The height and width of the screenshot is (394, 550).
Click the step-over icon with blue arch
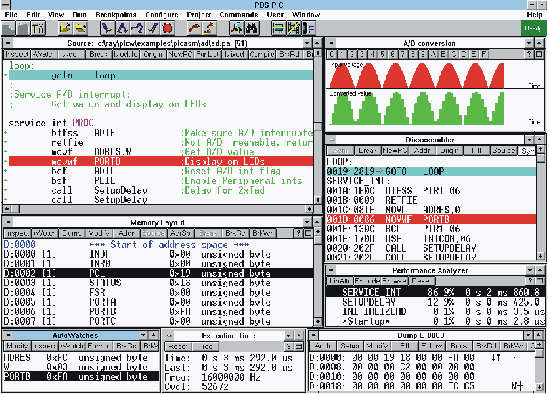point(122,28)
